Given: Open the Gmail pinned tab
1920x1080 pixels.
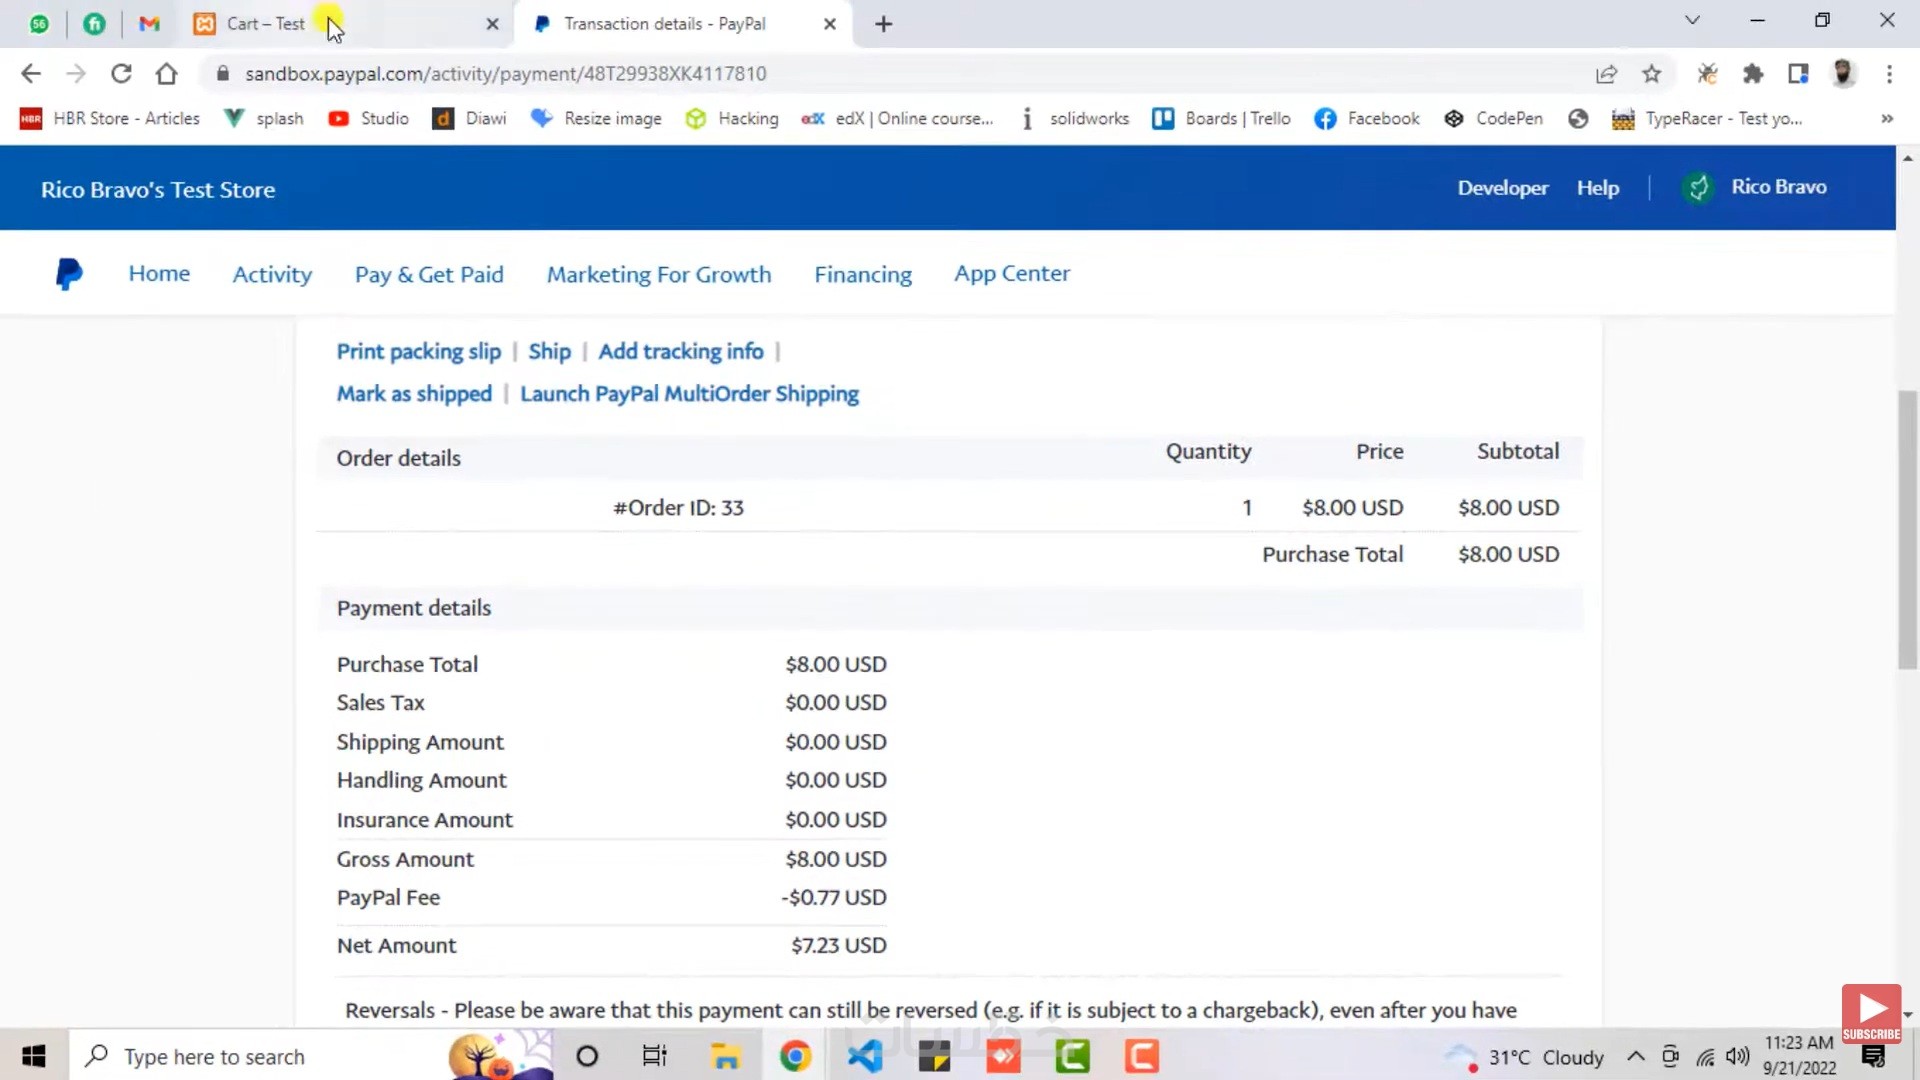Looking at the screenshot, I should (x=149, y=24).
